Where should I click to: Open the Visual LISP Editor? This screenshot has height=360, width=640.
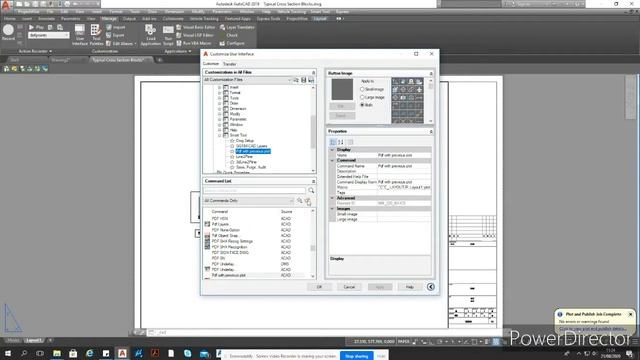195,35
